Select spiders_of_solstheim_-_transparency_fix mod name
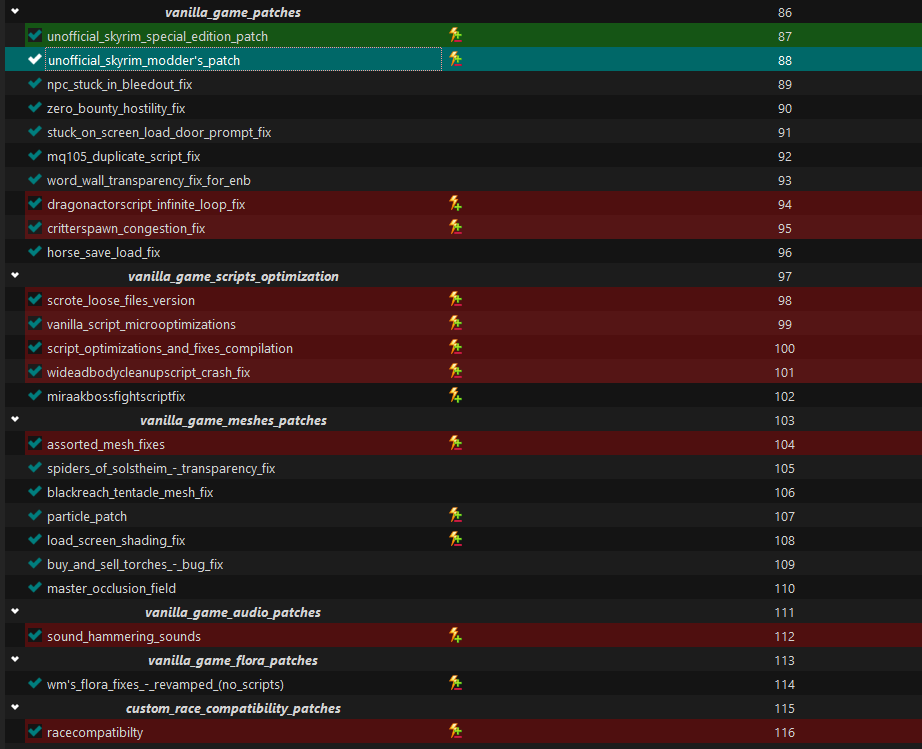 click(x=161, y=469)
